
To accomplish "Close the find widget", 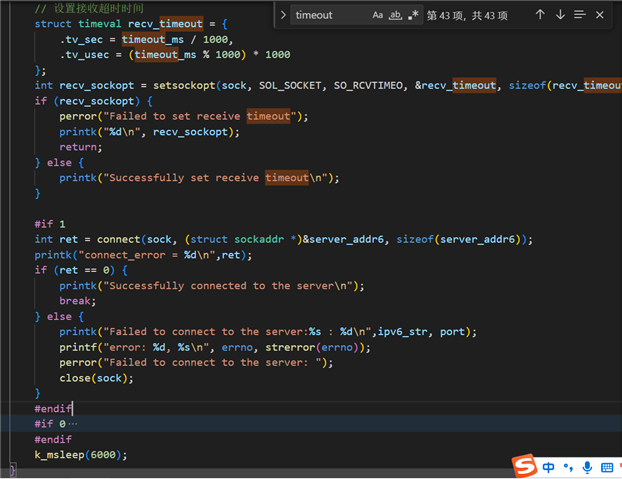I will pyautogui.click(x=600, y=15).
